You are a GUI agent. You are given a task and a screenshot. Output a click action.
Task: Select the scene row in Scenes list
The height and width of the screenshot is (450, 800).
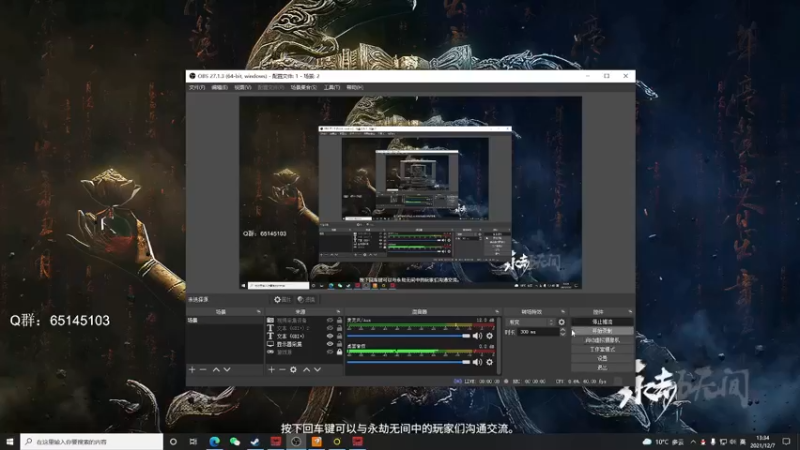225,320
